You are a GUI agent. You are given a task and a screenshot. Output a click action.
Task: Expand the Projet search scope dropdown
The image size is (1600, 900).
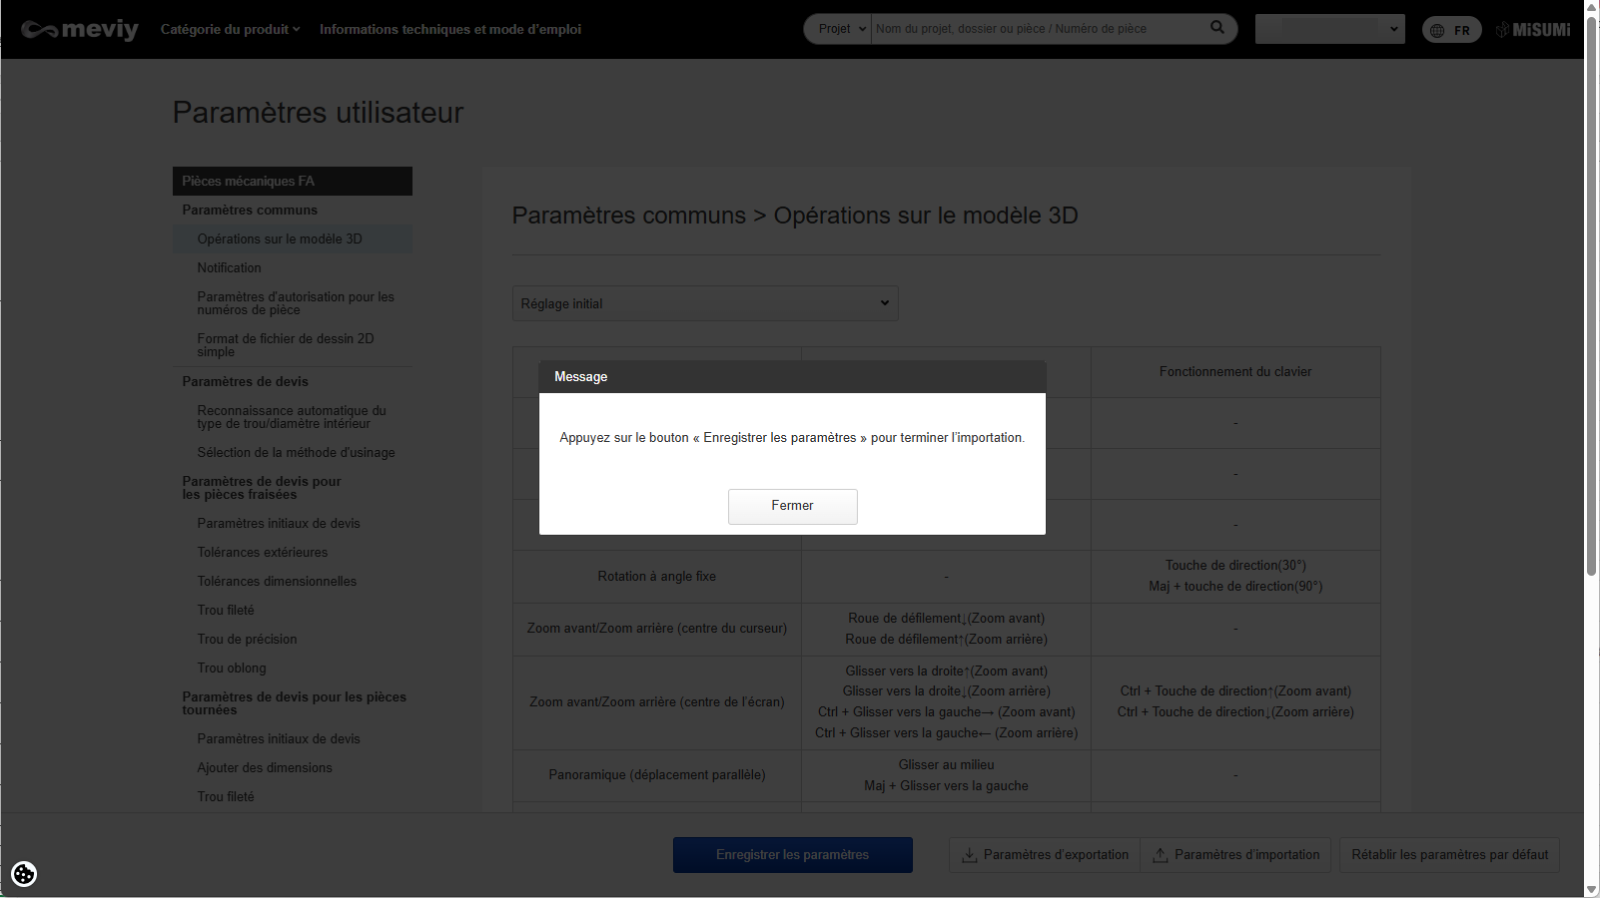tap(838, 29)
